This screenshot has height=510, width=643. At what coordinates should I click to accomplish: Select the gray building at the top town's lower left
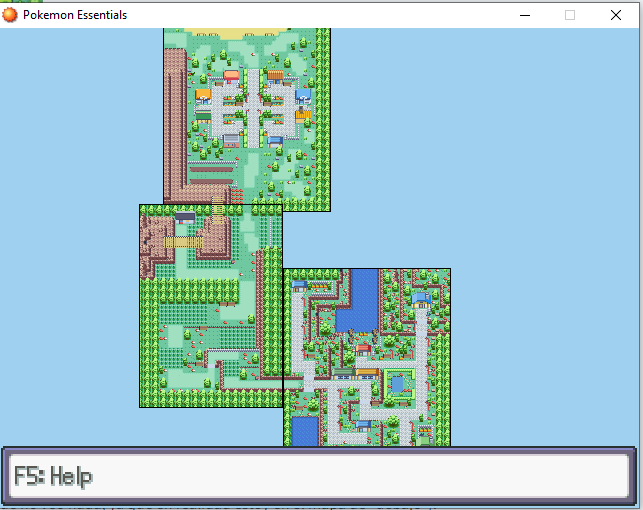tap(231, 140)
